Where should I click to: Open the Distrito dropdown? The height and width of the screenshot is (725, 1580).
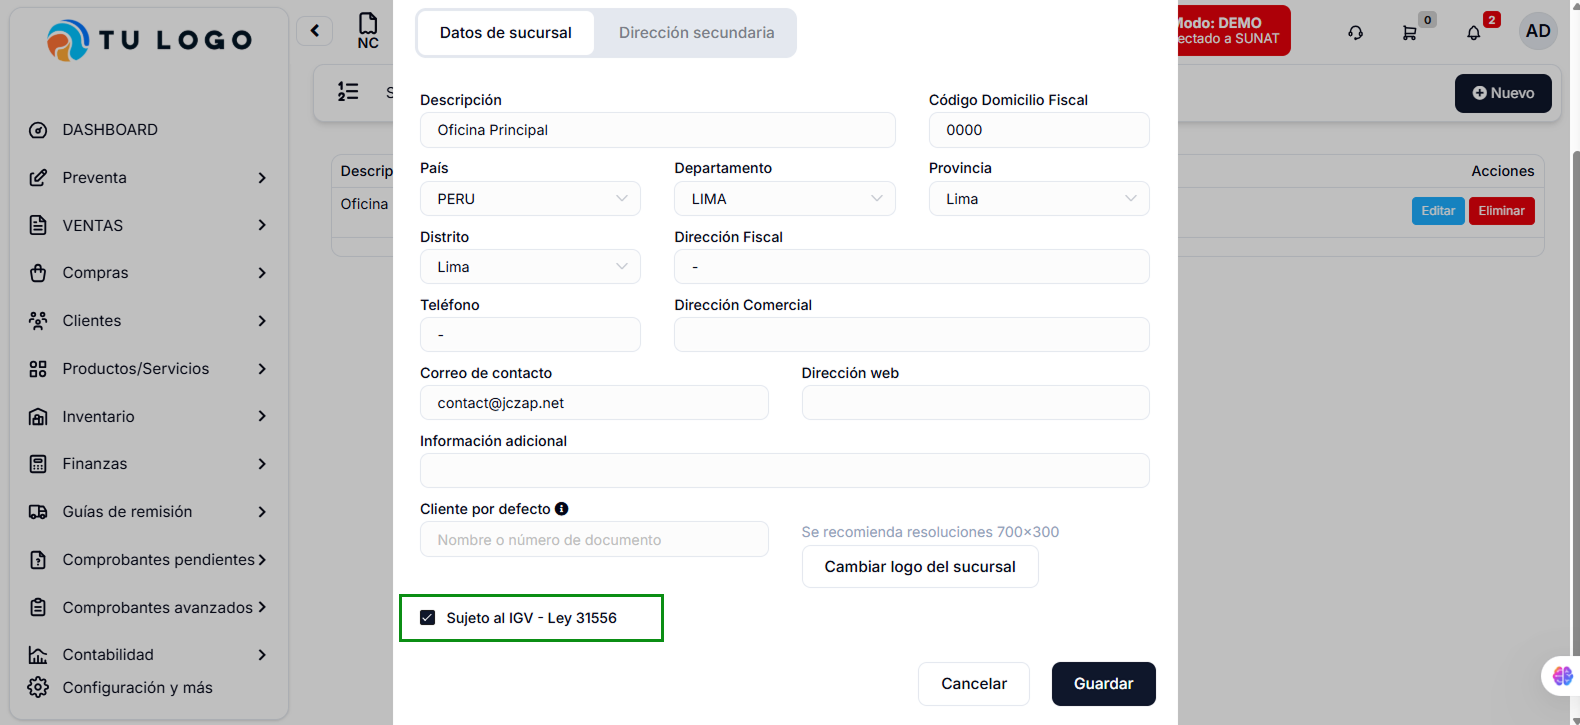(x=530, y=267)
